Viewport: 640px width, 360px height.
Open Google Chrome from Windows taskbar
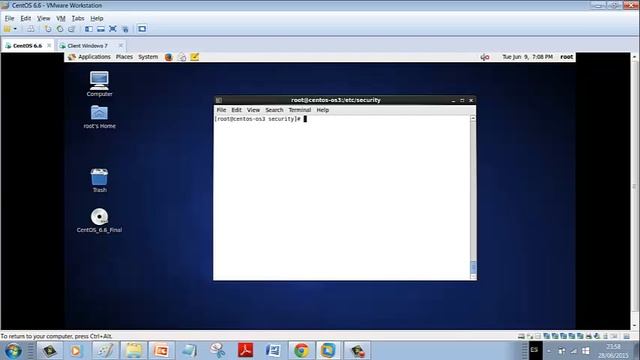click(301, 351)
